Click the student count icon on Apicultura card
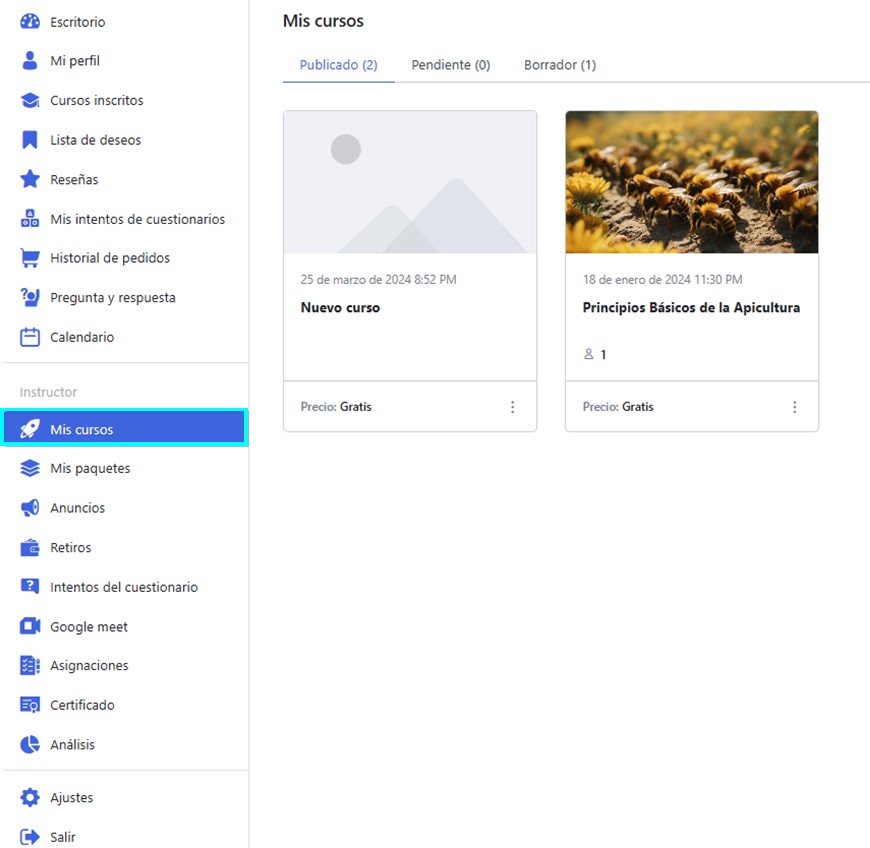 point(589,354)
